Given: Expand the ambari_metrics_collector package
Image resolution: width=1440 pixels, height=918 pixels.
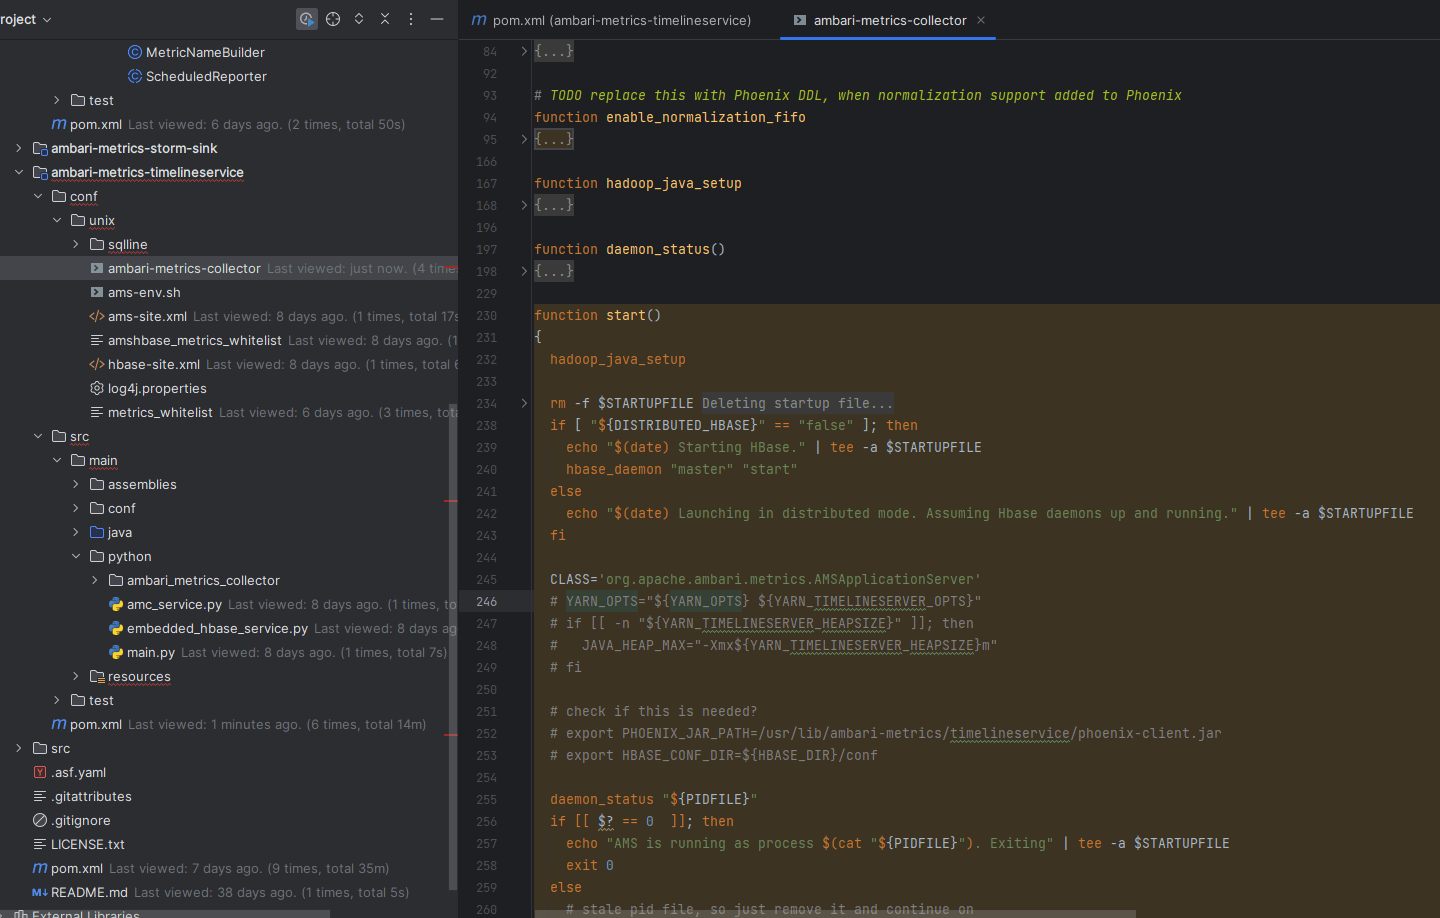Looking at the screenshot, I should [95, 580].
